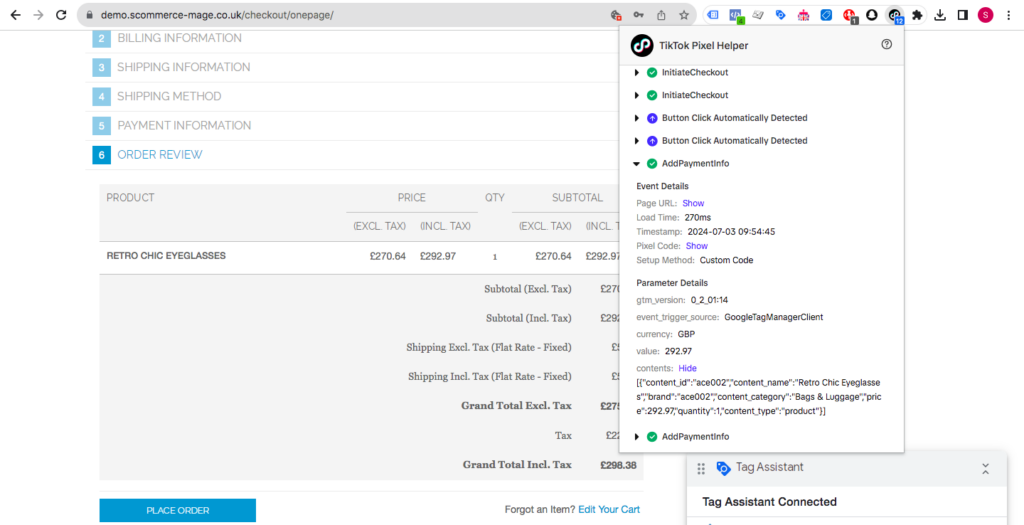Click the share page icon in address bar
This screenshot has height=525, width=1024.
tap(661, 15)
